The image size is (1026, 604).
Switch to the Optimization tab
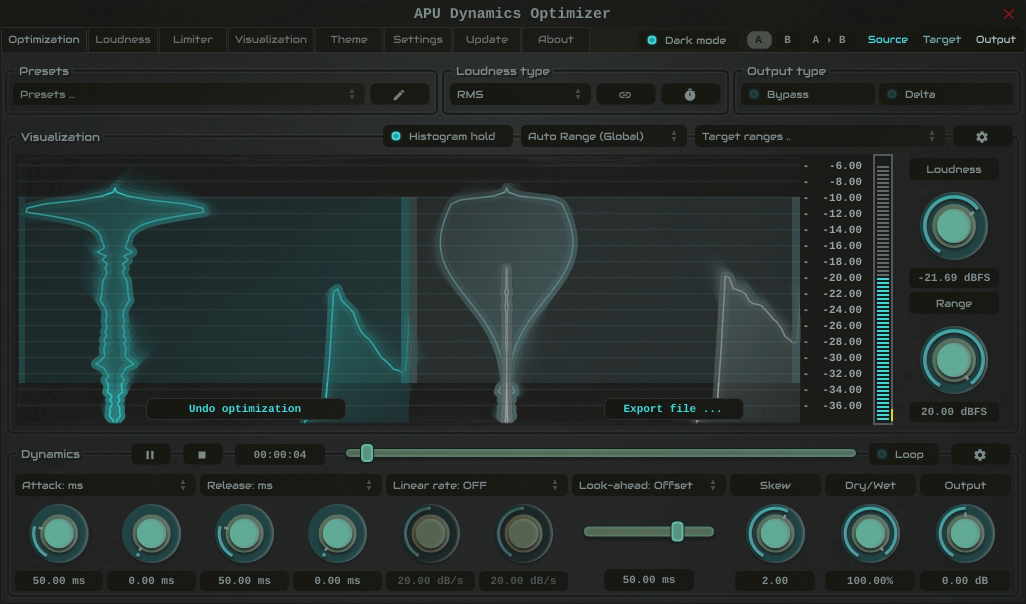[x=44, y=40]
